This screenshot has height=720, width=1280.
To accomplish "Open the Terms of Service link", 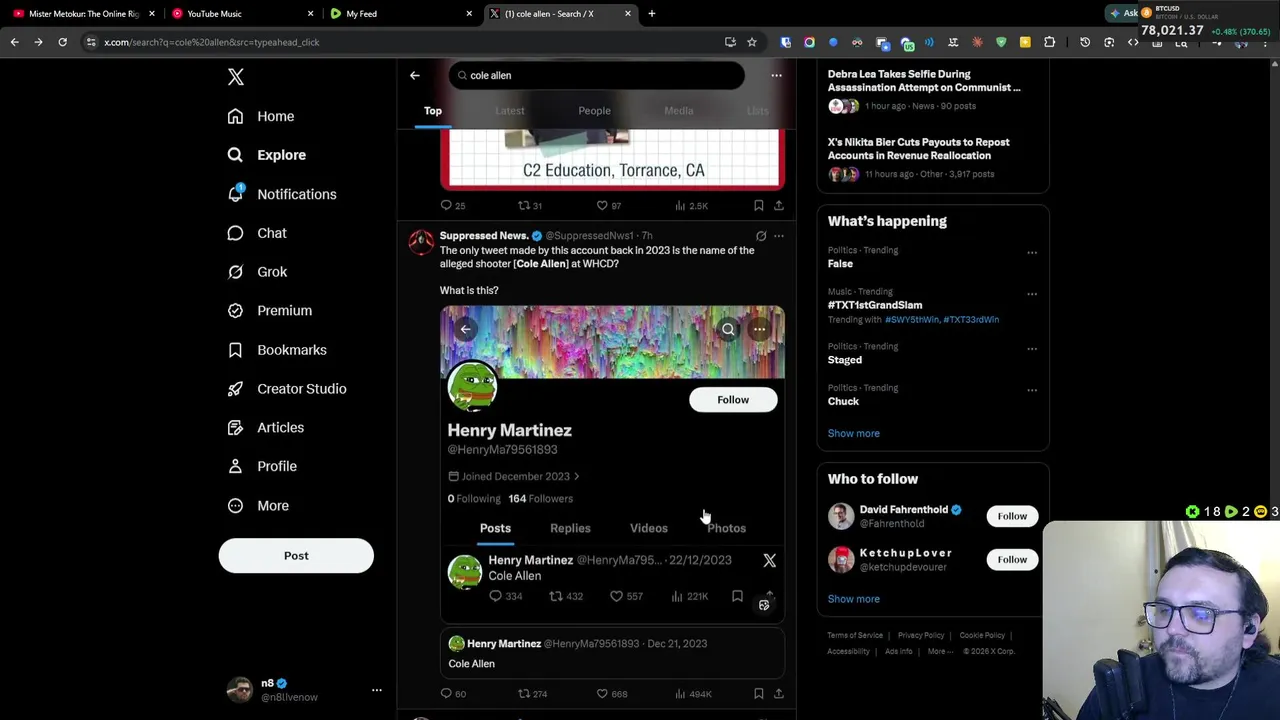I will point(855,635).
